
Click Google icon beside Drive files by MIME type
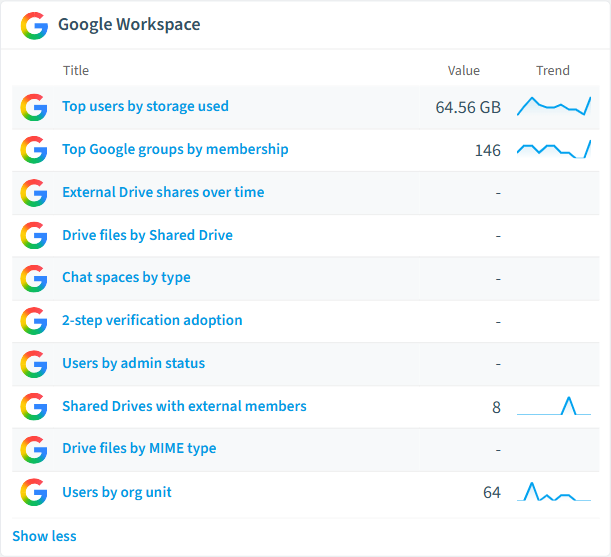point(34,449)
